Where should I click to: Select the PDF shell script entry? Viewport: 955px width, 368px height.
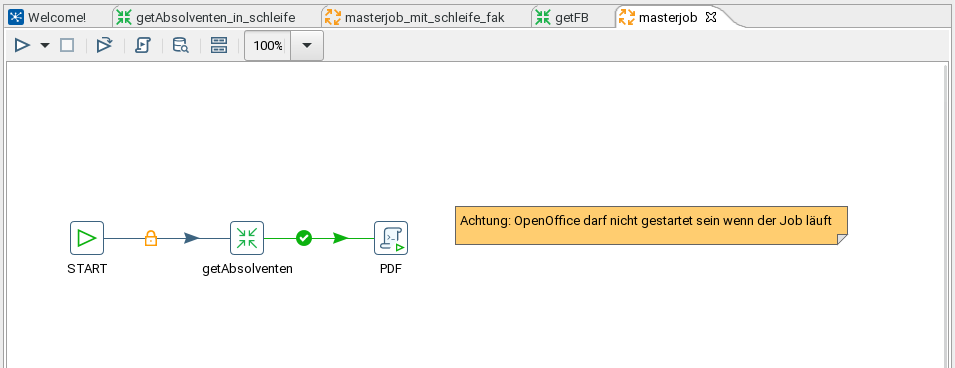pos(390,238)
